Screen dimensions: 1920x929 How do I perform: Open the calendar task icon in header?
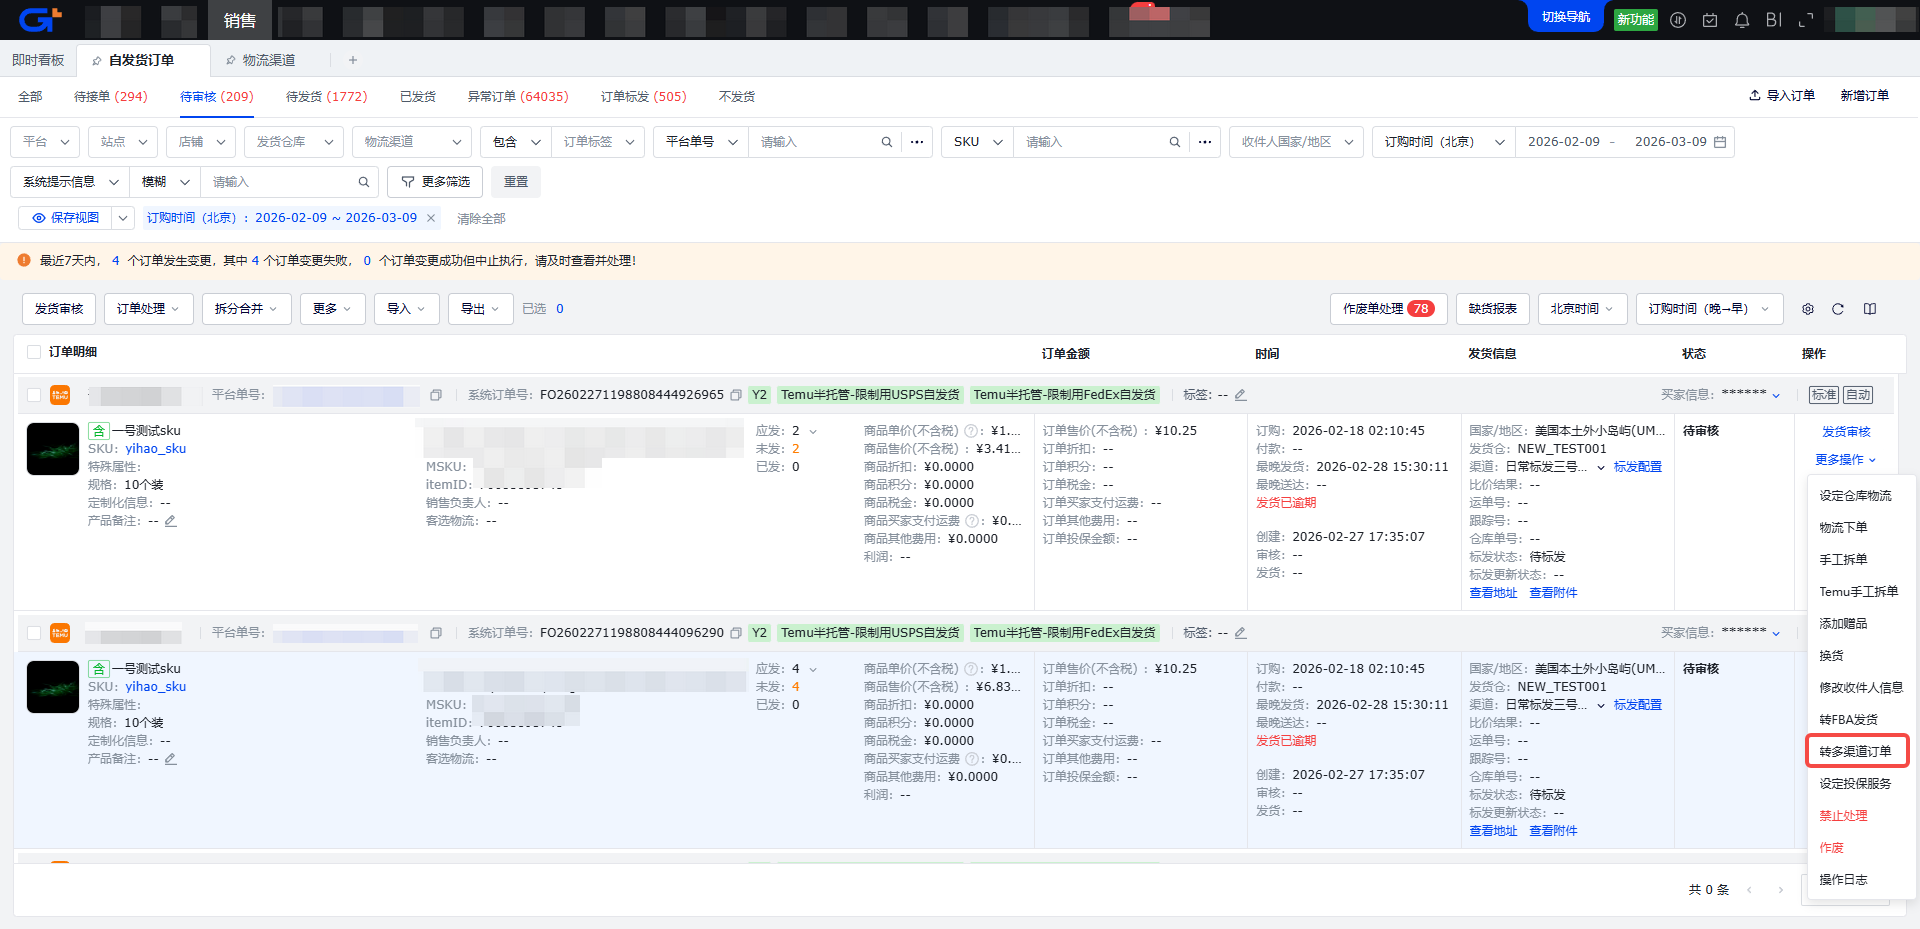(x=1710, y=20)
